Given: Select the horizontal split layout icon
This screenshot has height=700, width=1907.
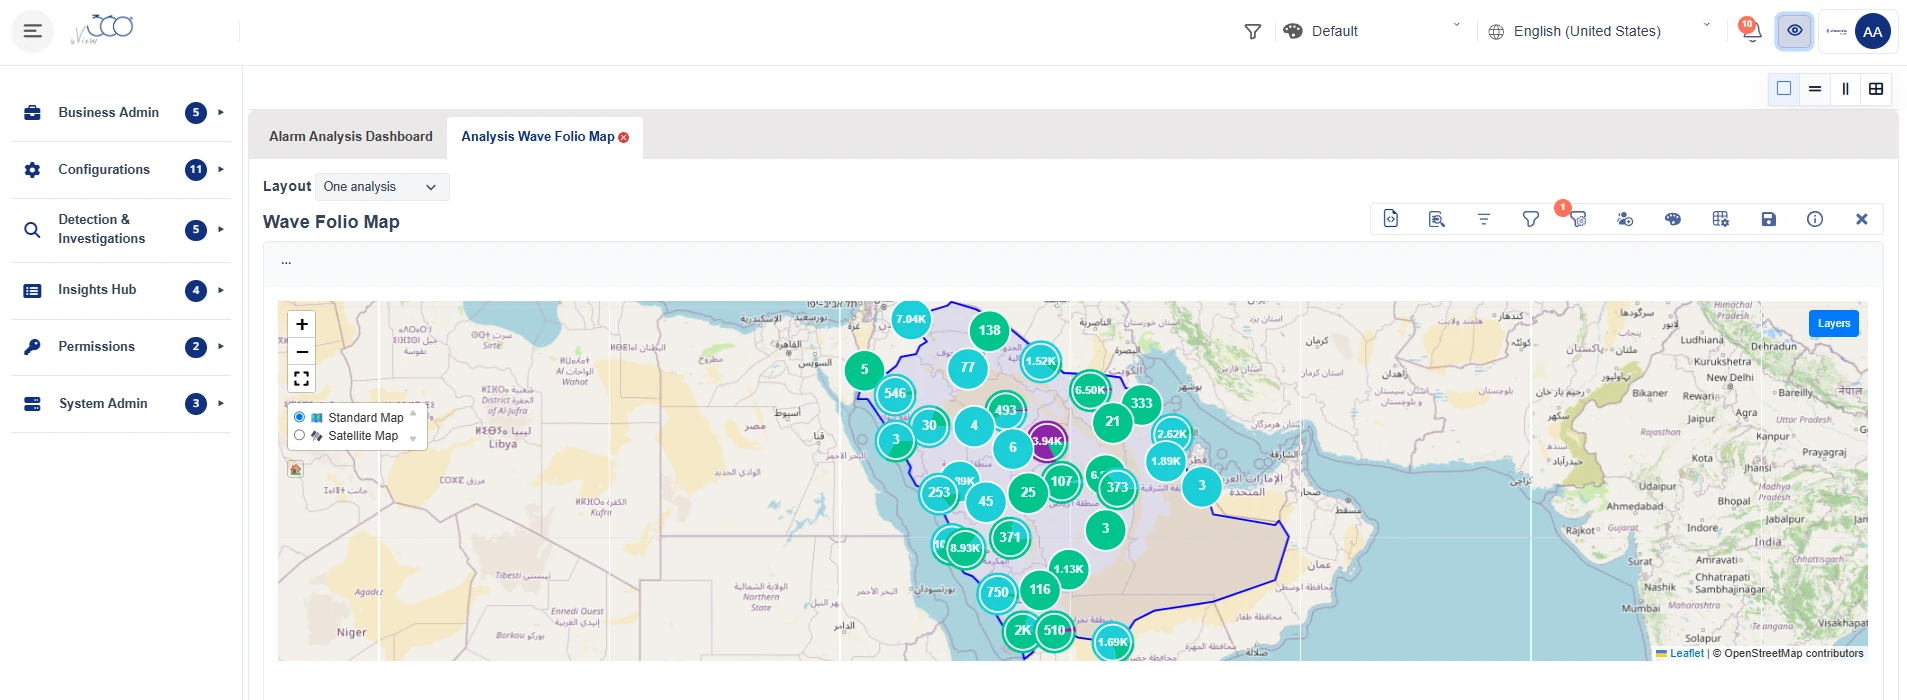Looking at the screenshot, I should (x=1815, y=89).
